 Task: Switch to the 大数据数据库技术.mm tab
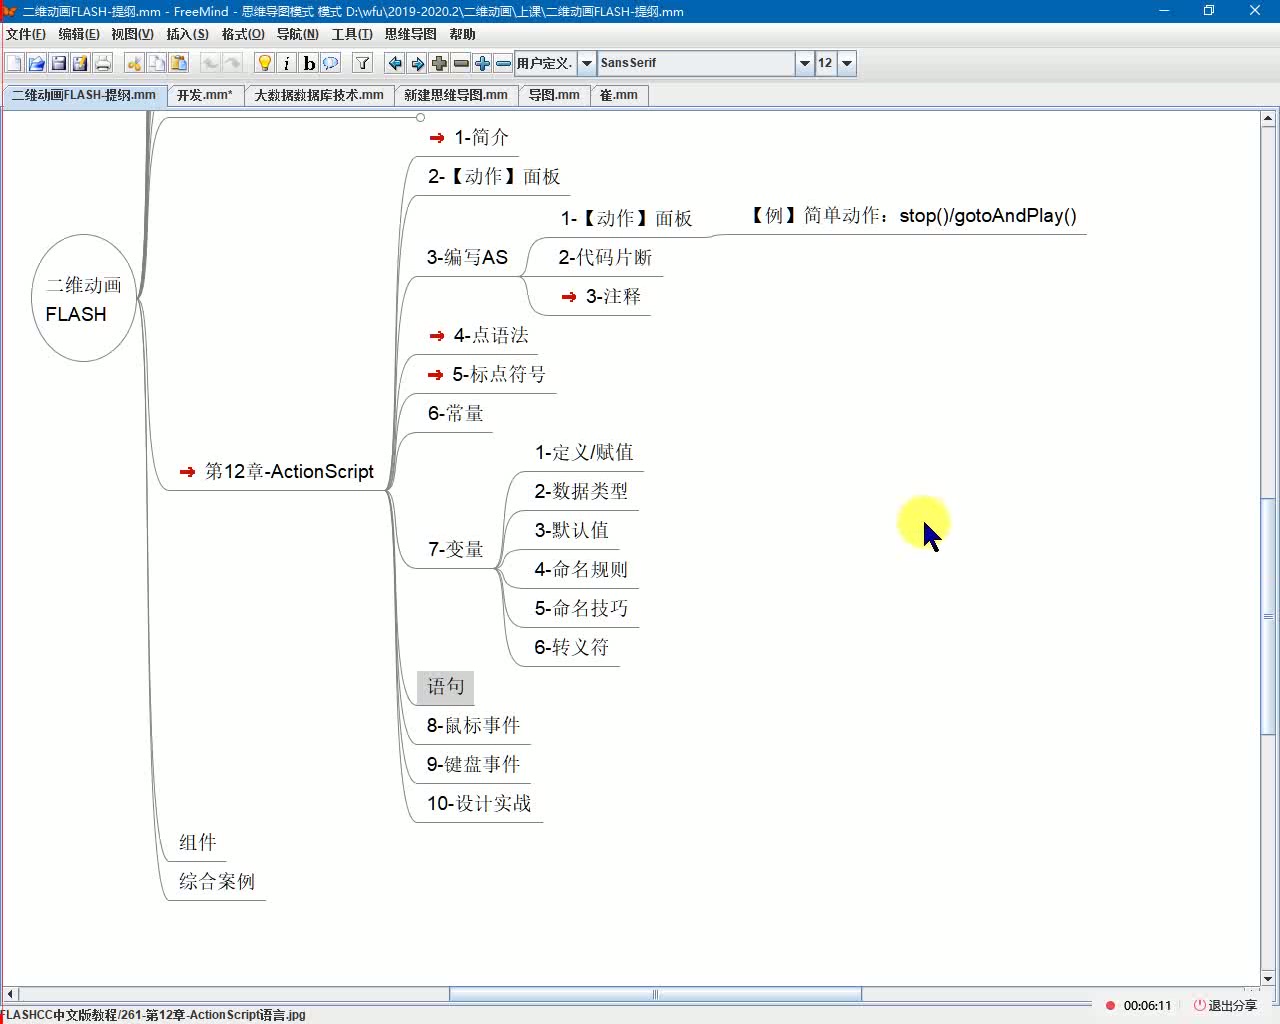click(x=319, y=95)
